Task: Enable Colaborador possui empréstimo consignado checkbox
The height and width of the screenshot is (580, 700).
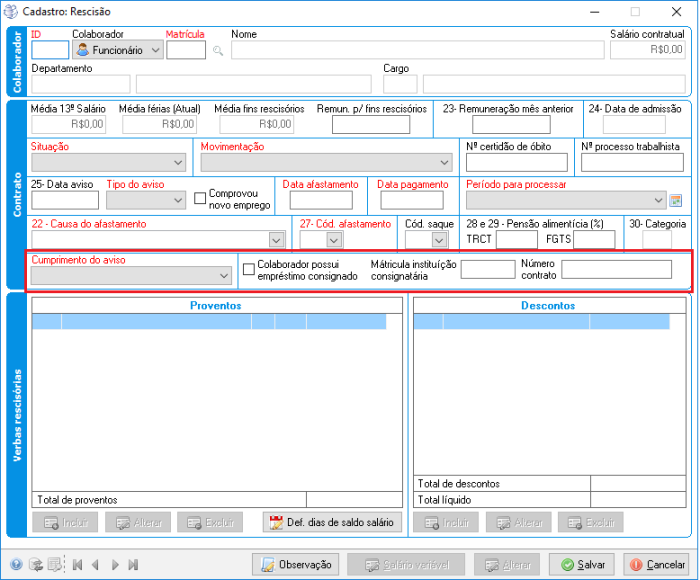Action: (249, 269)
